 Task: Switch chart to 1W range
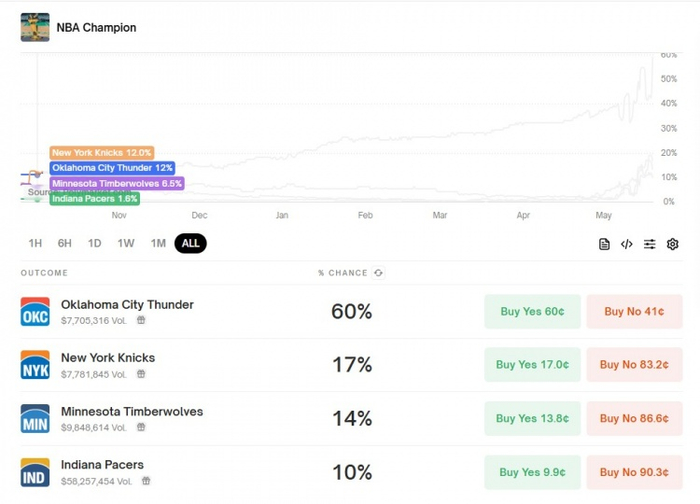(x=126, y=243)
